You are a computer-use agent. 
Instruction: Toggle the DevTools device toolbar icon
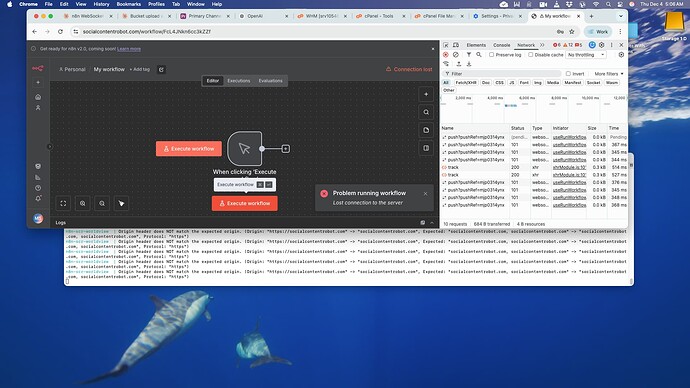(x=456, y=45)
